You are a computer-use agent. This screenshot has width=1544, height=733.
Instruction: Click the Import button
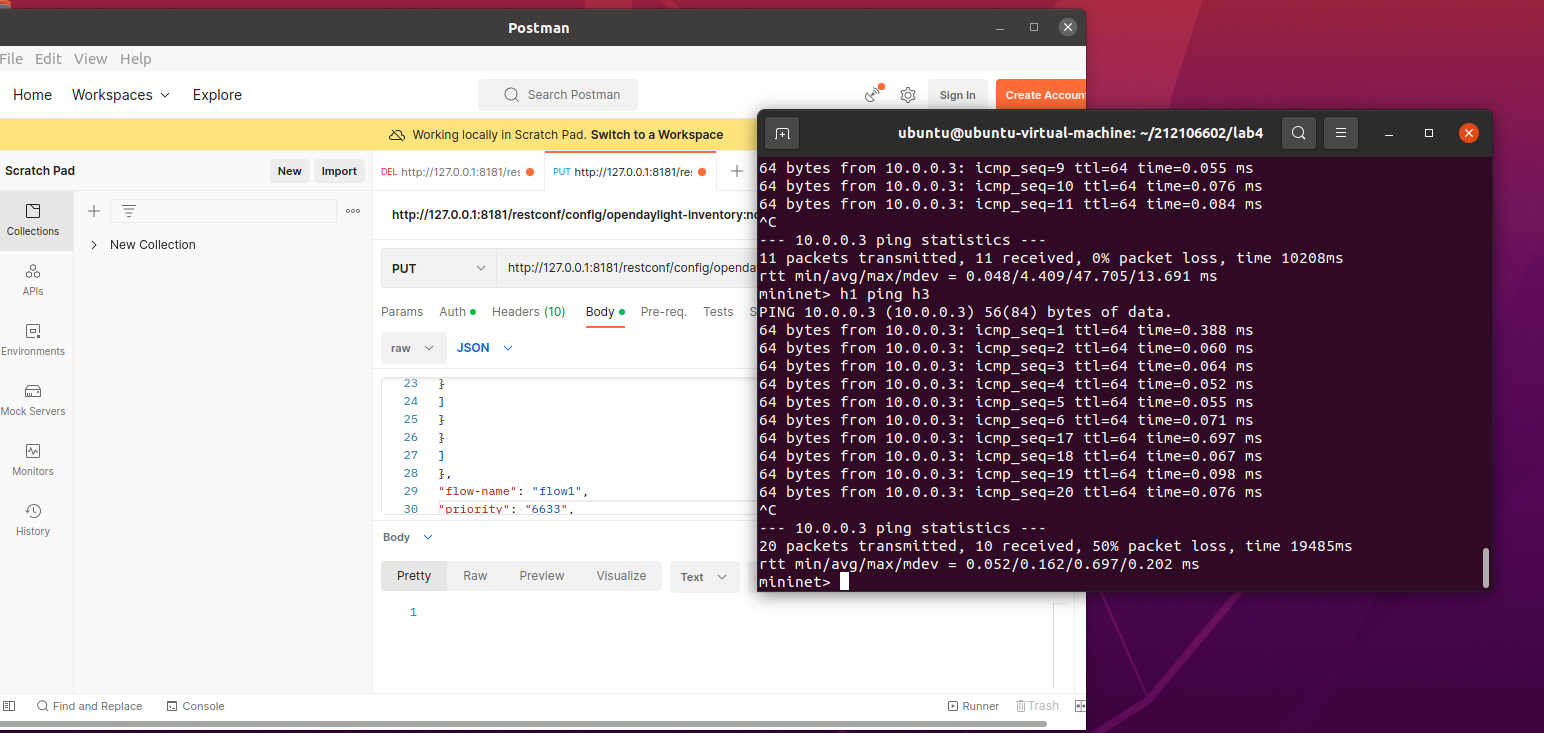click(339, 171)
